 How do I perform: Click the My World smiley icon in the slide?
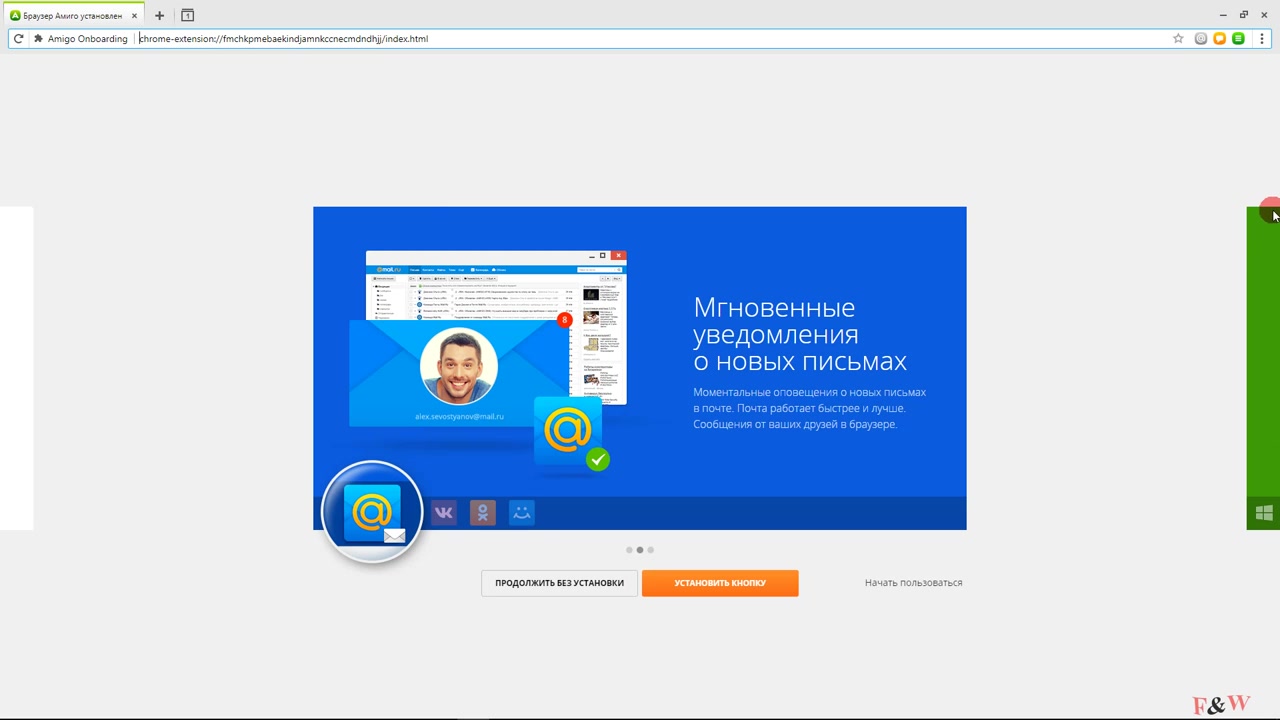[x=521, y=513]
